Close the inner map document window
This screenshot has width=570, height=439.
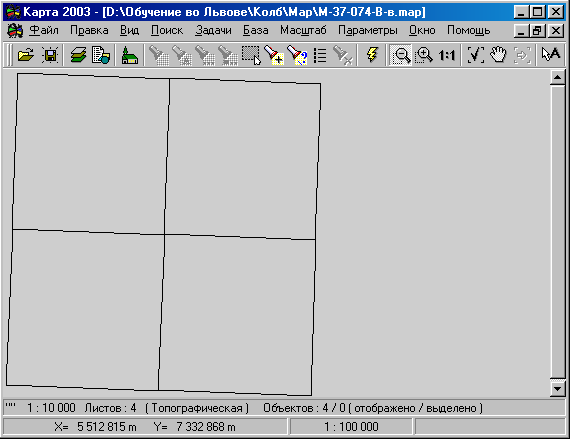556,31
